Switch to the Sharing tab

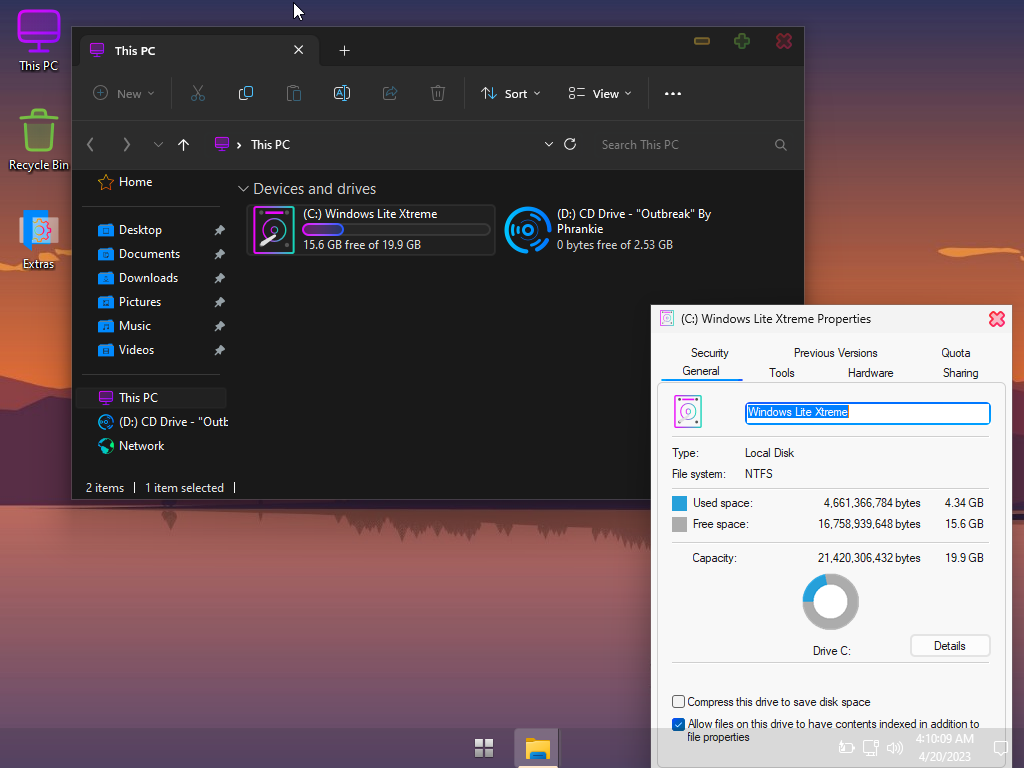960,373
